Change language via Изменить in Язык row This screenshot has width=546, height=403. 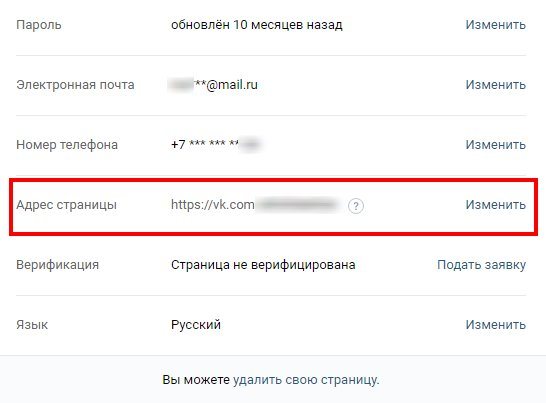point(496,325)
